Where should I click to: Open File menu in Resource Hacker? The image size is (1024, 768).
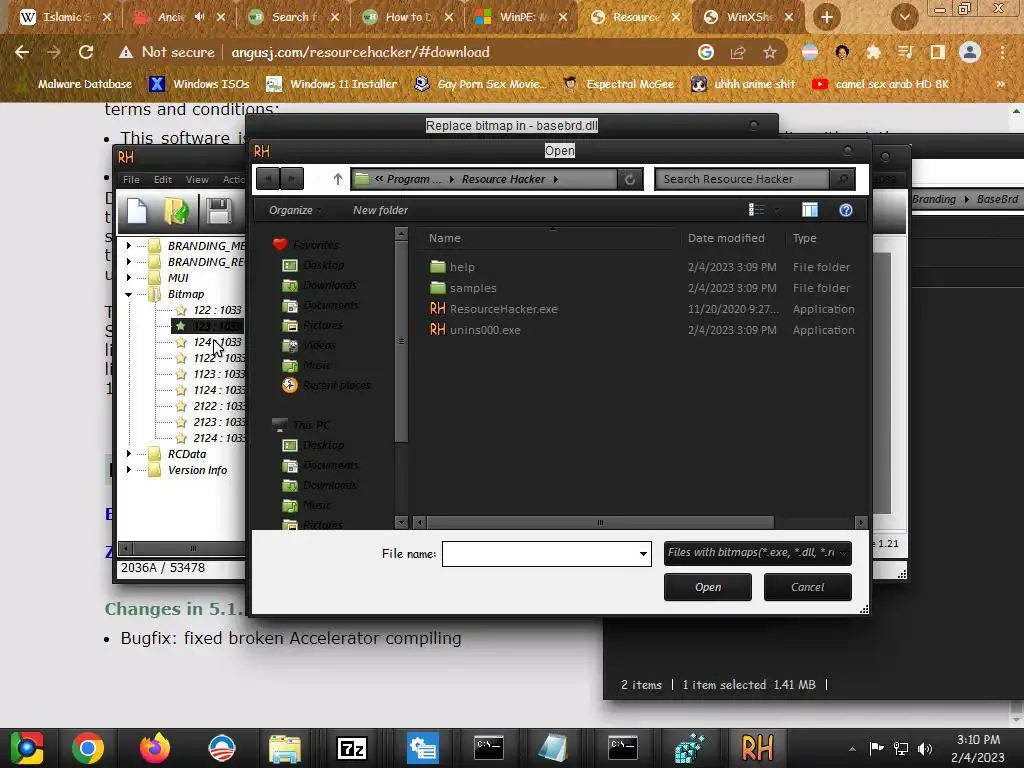(x=131, y=180)
